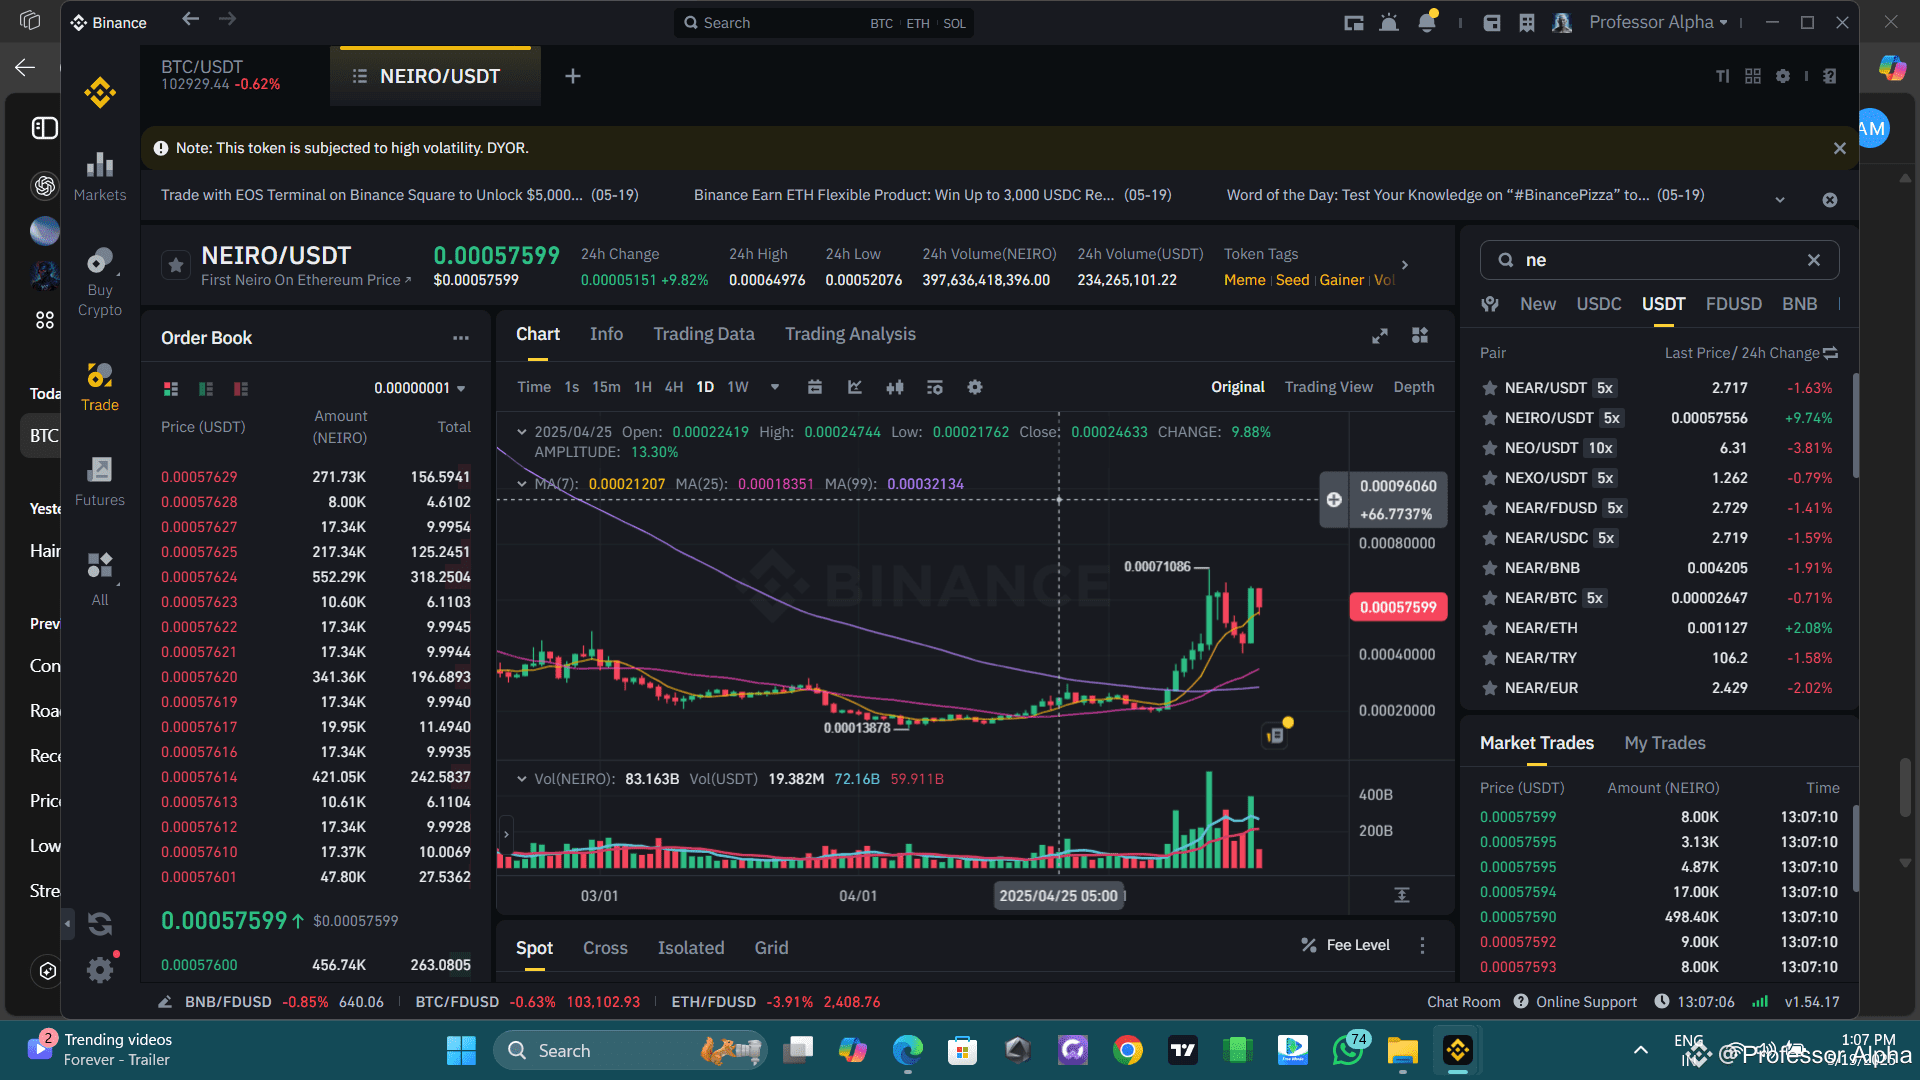
Task: Select the 4H time interval
Action: point(674,387)
